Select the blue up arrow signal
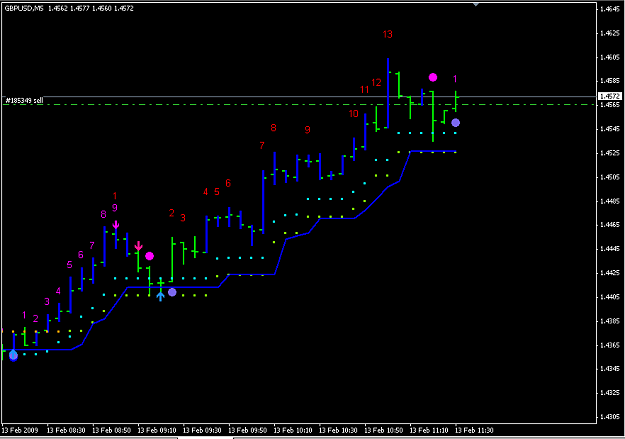Image resolution: width=625 pixels, height=439 pixels. (160, 297)
